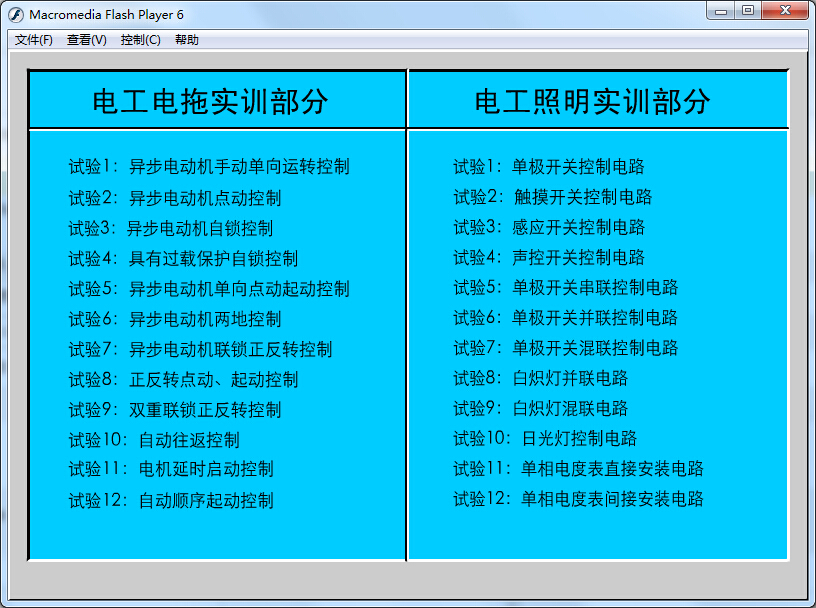Open 试验7: 异步电动机联锁正反转控制
Screen dimensions: 816x608
[x=200, y=349]
